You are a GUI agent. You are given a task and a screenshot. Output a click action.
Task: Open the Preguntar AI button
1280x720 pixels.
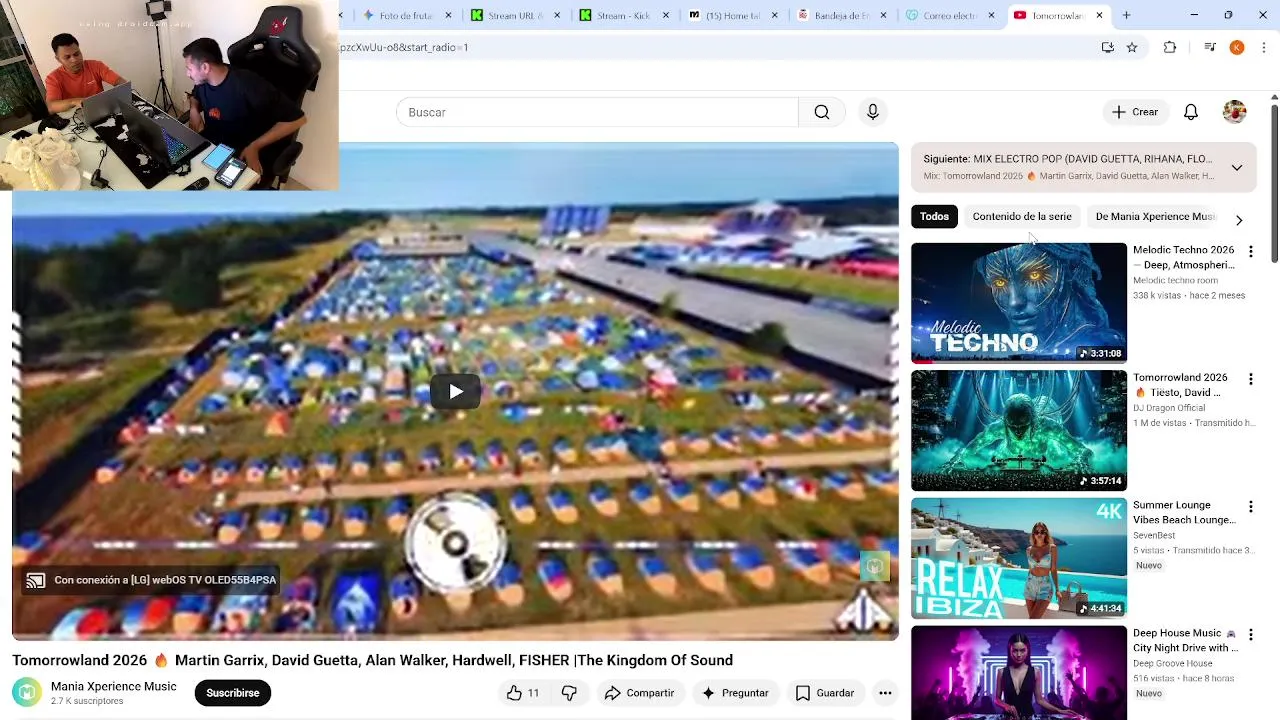(x=735, y=693)
